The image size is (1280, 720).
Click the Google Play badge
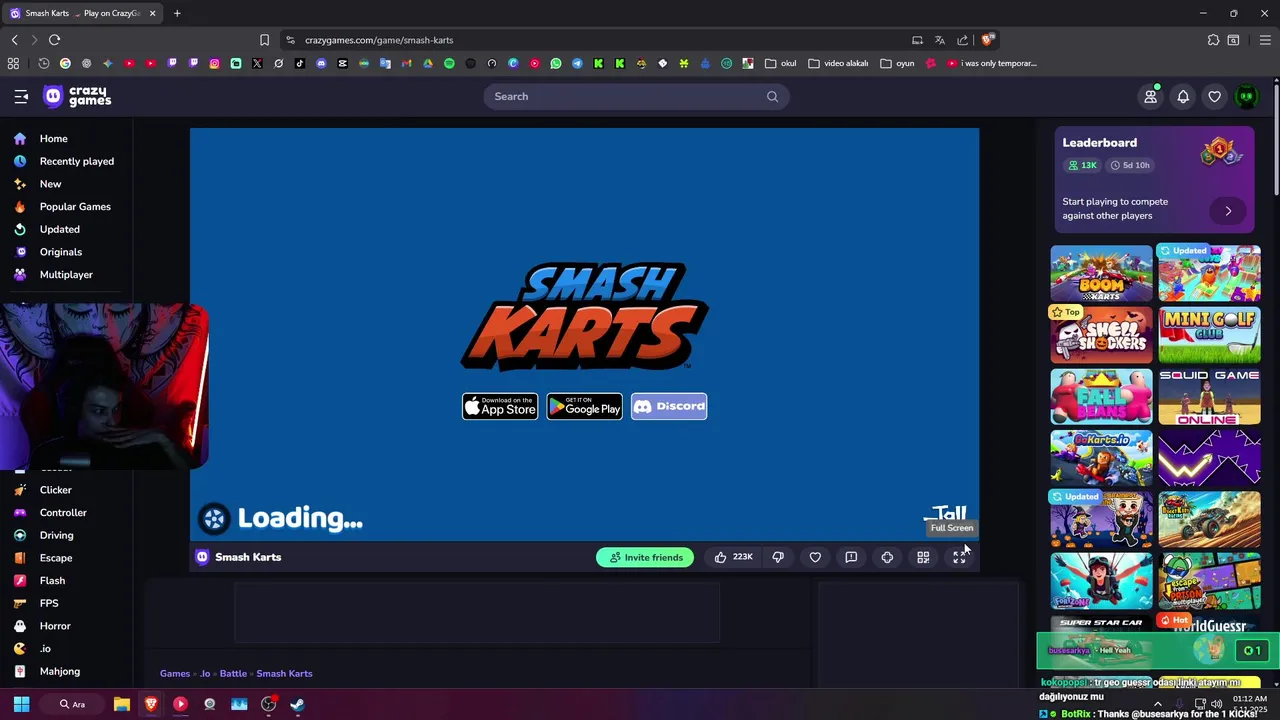pos(584,406)
